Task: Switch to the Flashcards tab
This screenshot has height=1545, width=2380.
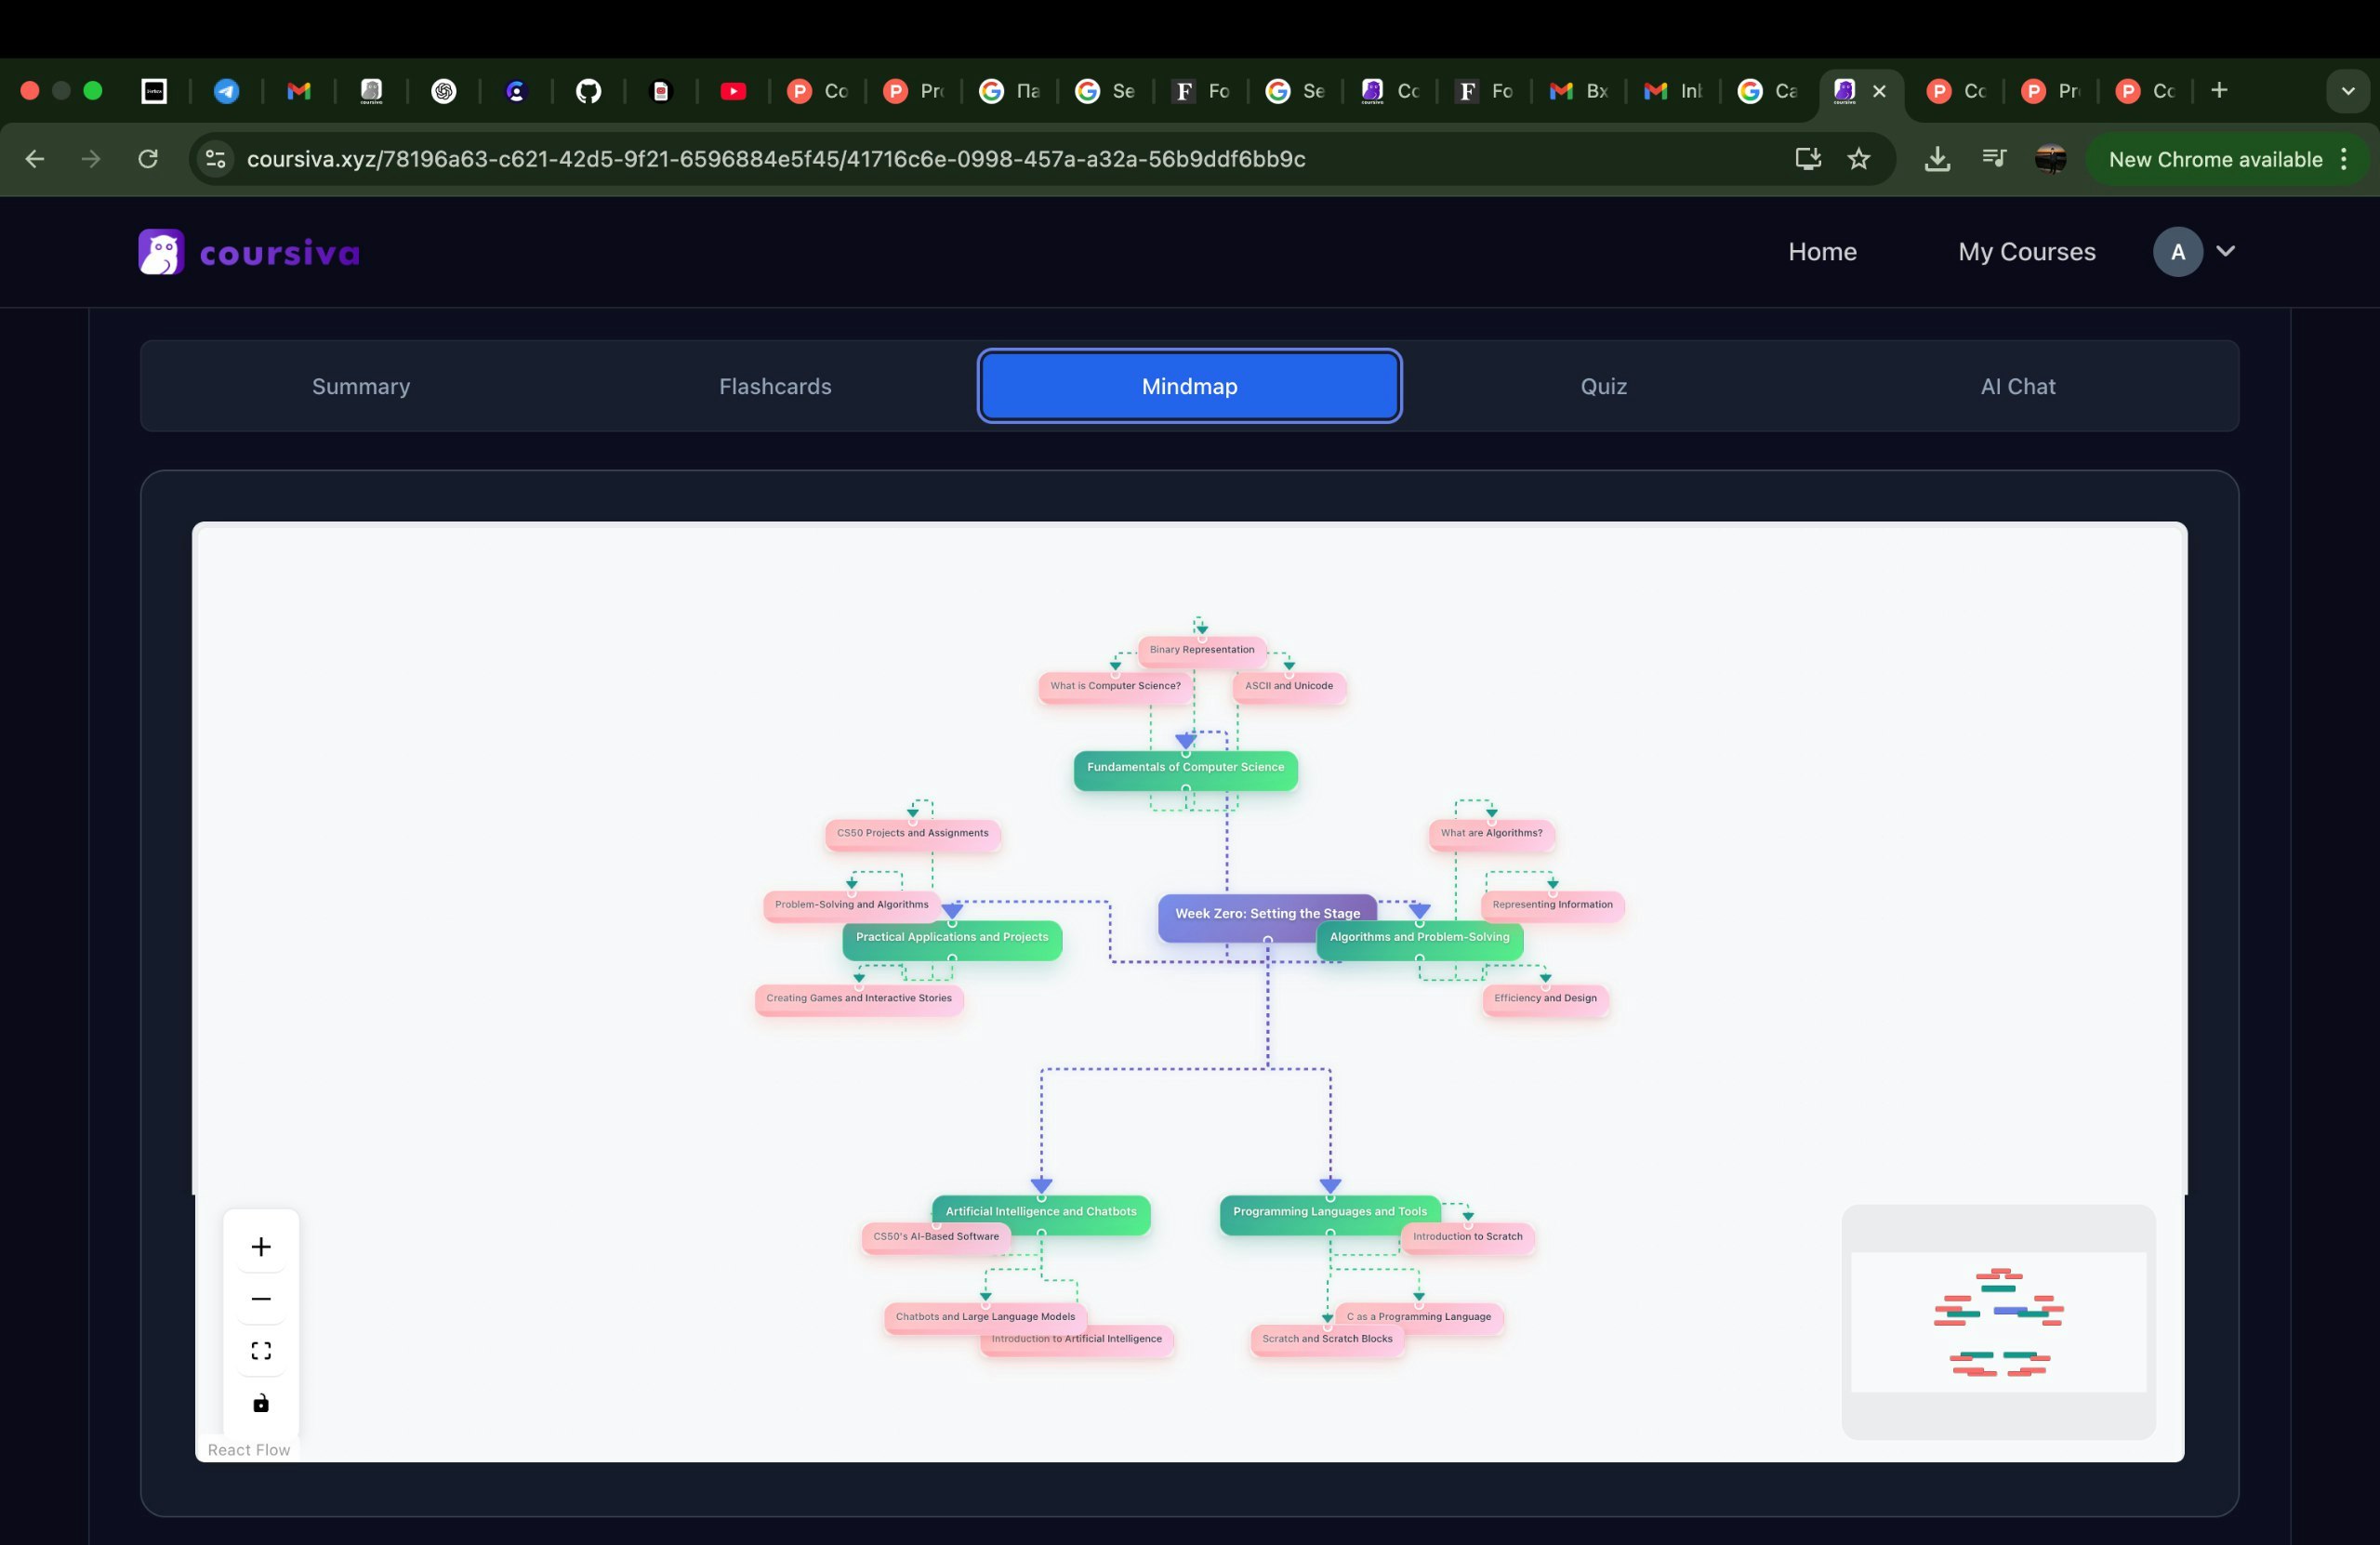Action: coord(775,386)
